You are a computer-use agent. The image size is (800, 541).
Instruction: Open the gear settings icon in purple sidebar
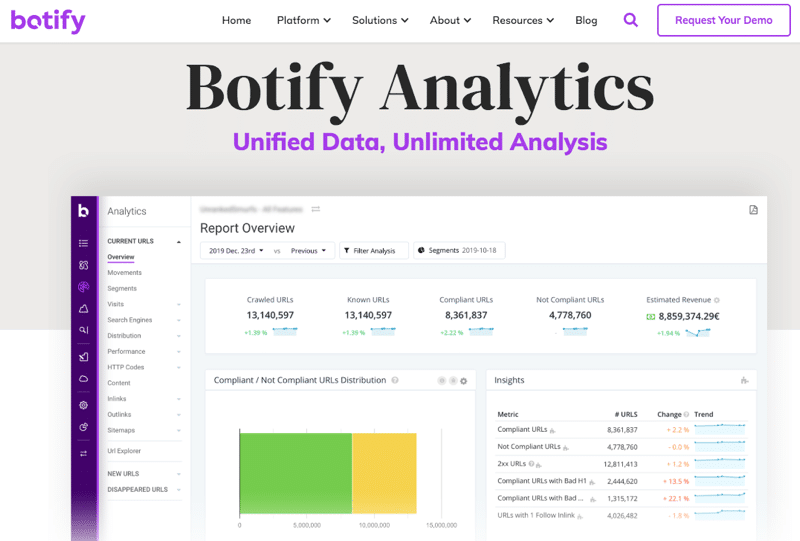coord(84,405)
